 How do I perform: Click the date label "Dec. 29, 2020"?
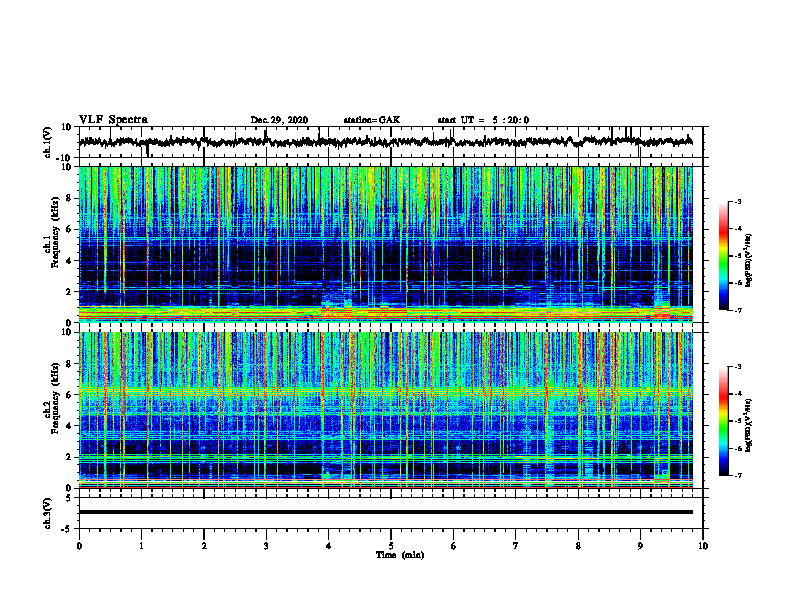pos(279,120)
